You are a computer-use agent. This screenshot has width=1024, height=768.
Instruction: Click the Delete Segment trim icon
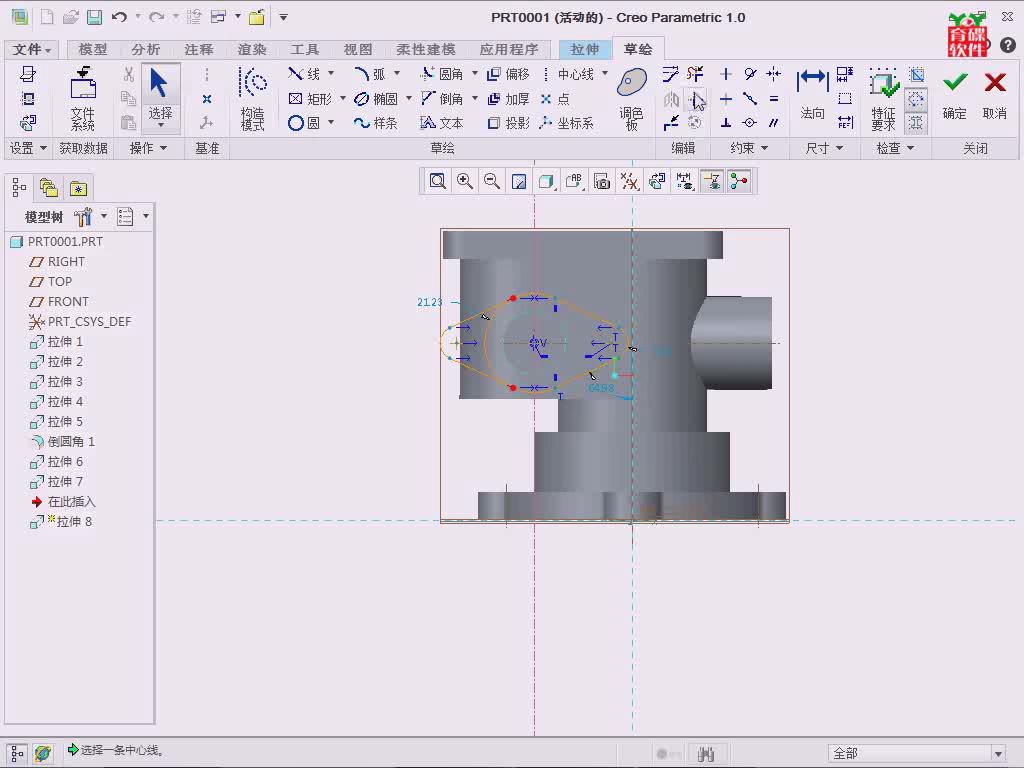click(x=696, y=74)
